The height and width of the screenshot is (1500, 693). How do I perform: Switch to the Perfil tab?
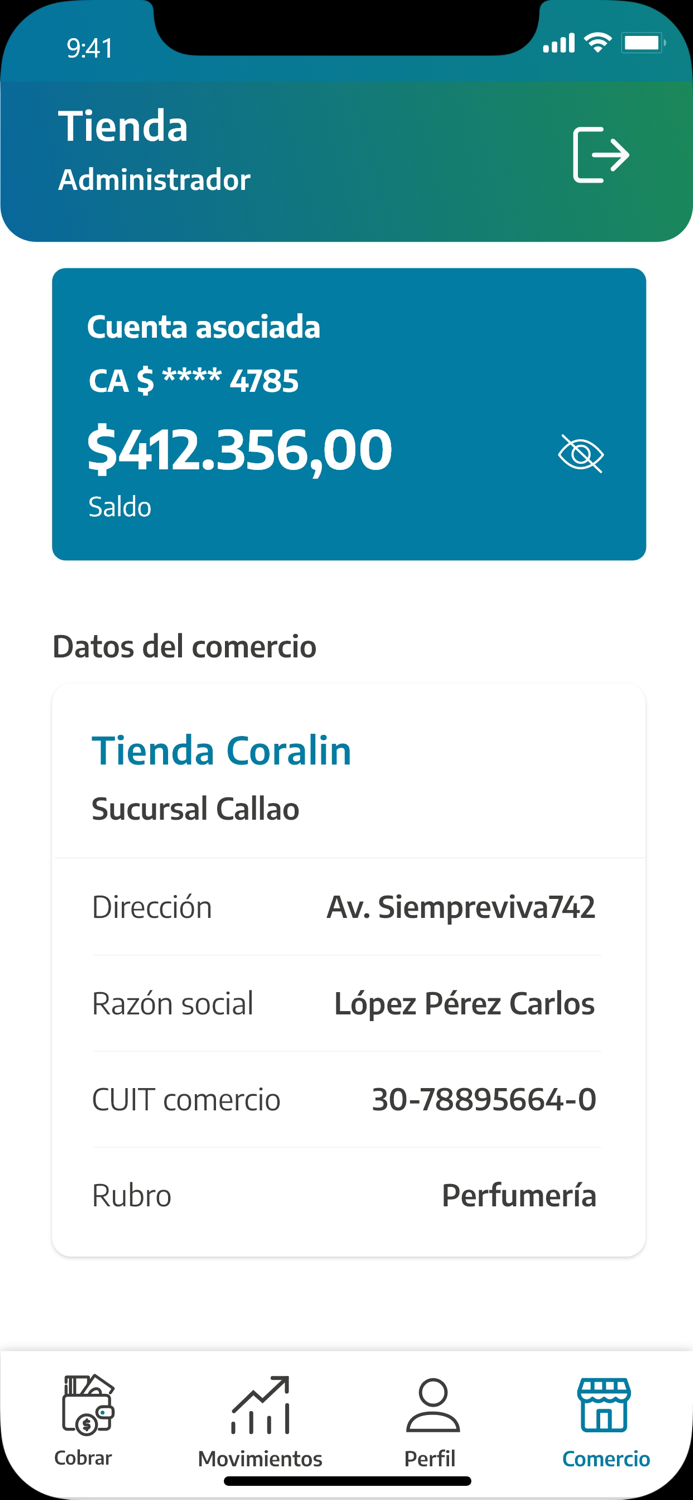tap(430, 1425)
